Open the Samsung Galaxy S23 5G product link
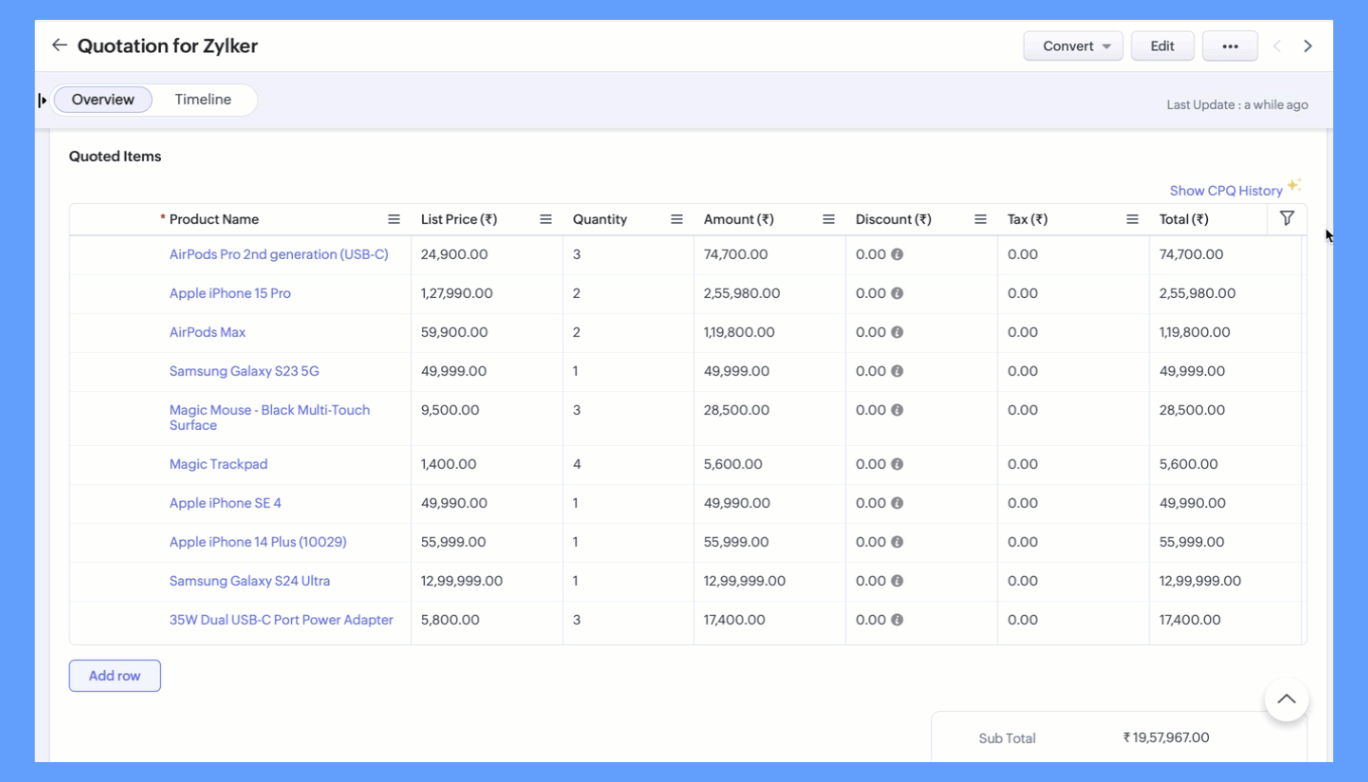 (x=244, y=371)
